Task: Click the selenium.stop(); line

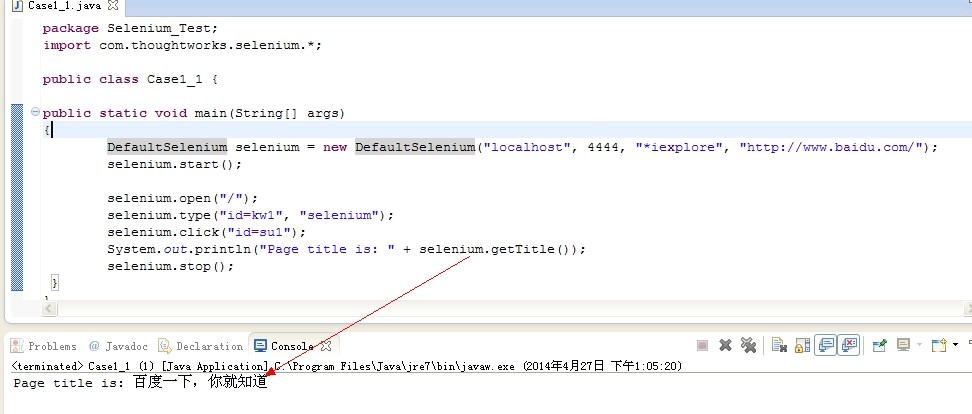Action: coord(170,266)
